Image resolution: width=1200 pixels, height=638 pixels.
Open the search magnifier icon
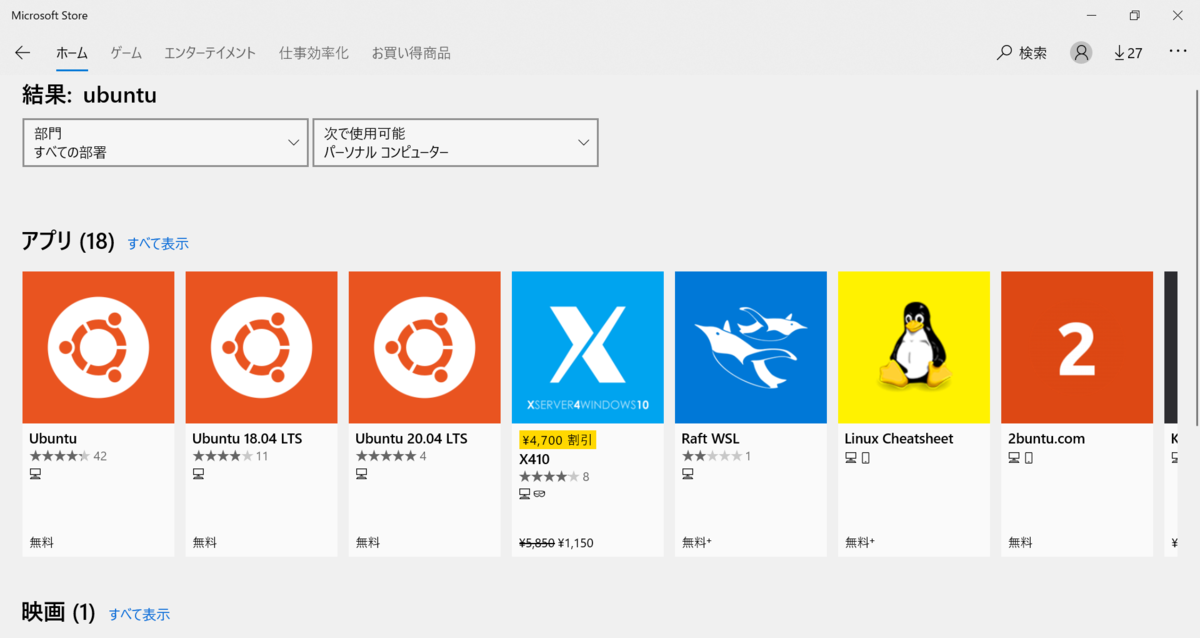(1004, 53)
